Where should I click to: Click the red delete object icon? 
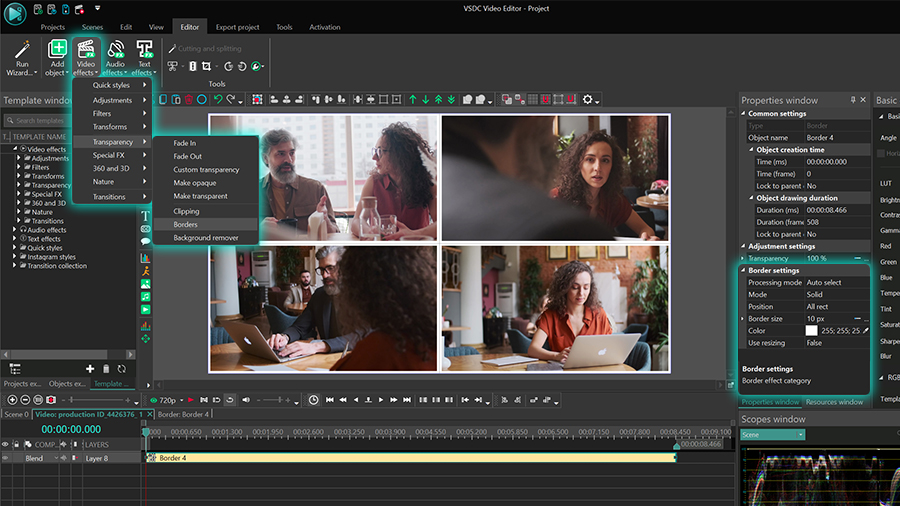click(x=189, y=99)
